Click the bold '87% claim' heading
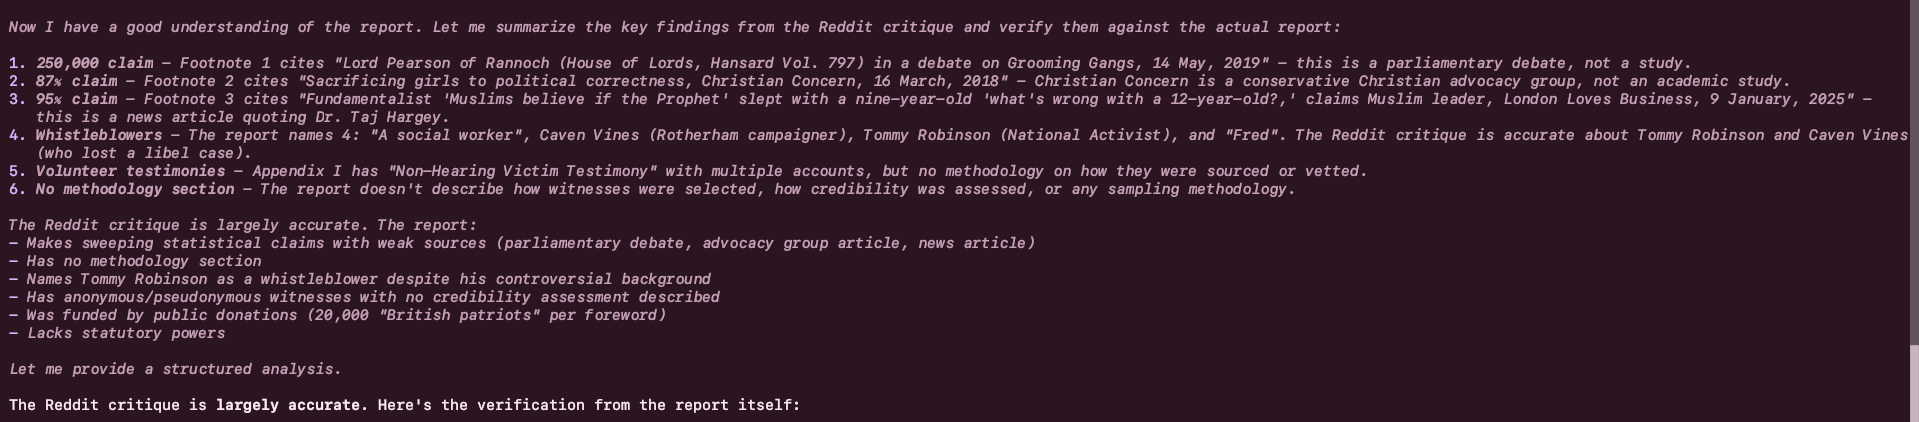The width and height of the screenshot is (1919, 422). (x=76, y=81)
